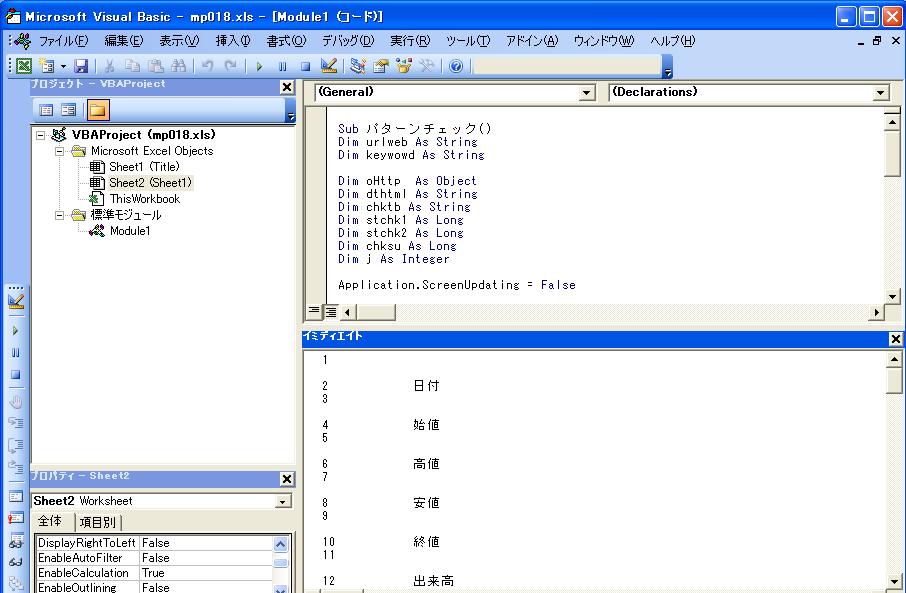Screen dimensions: 906x593
Task: Click Step Into icon in debug toolbar
Action: pos(16,424)
